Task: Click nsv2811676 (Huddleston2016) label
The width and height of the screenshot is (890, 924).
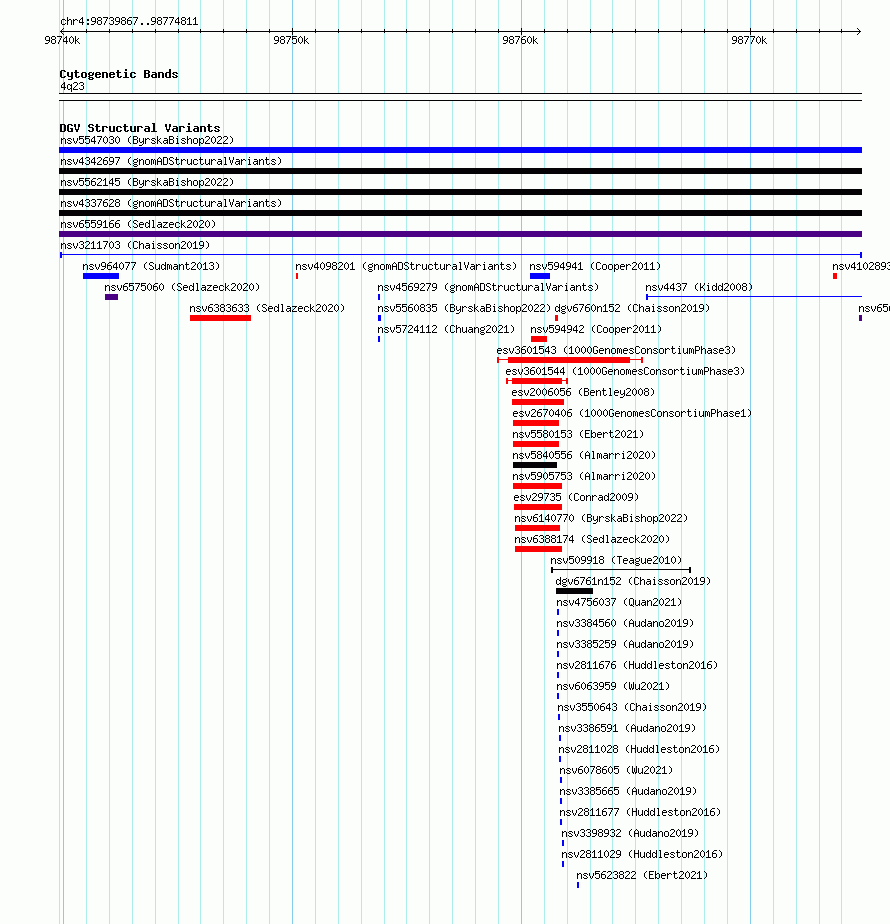Action: click(x=637, y=665)
